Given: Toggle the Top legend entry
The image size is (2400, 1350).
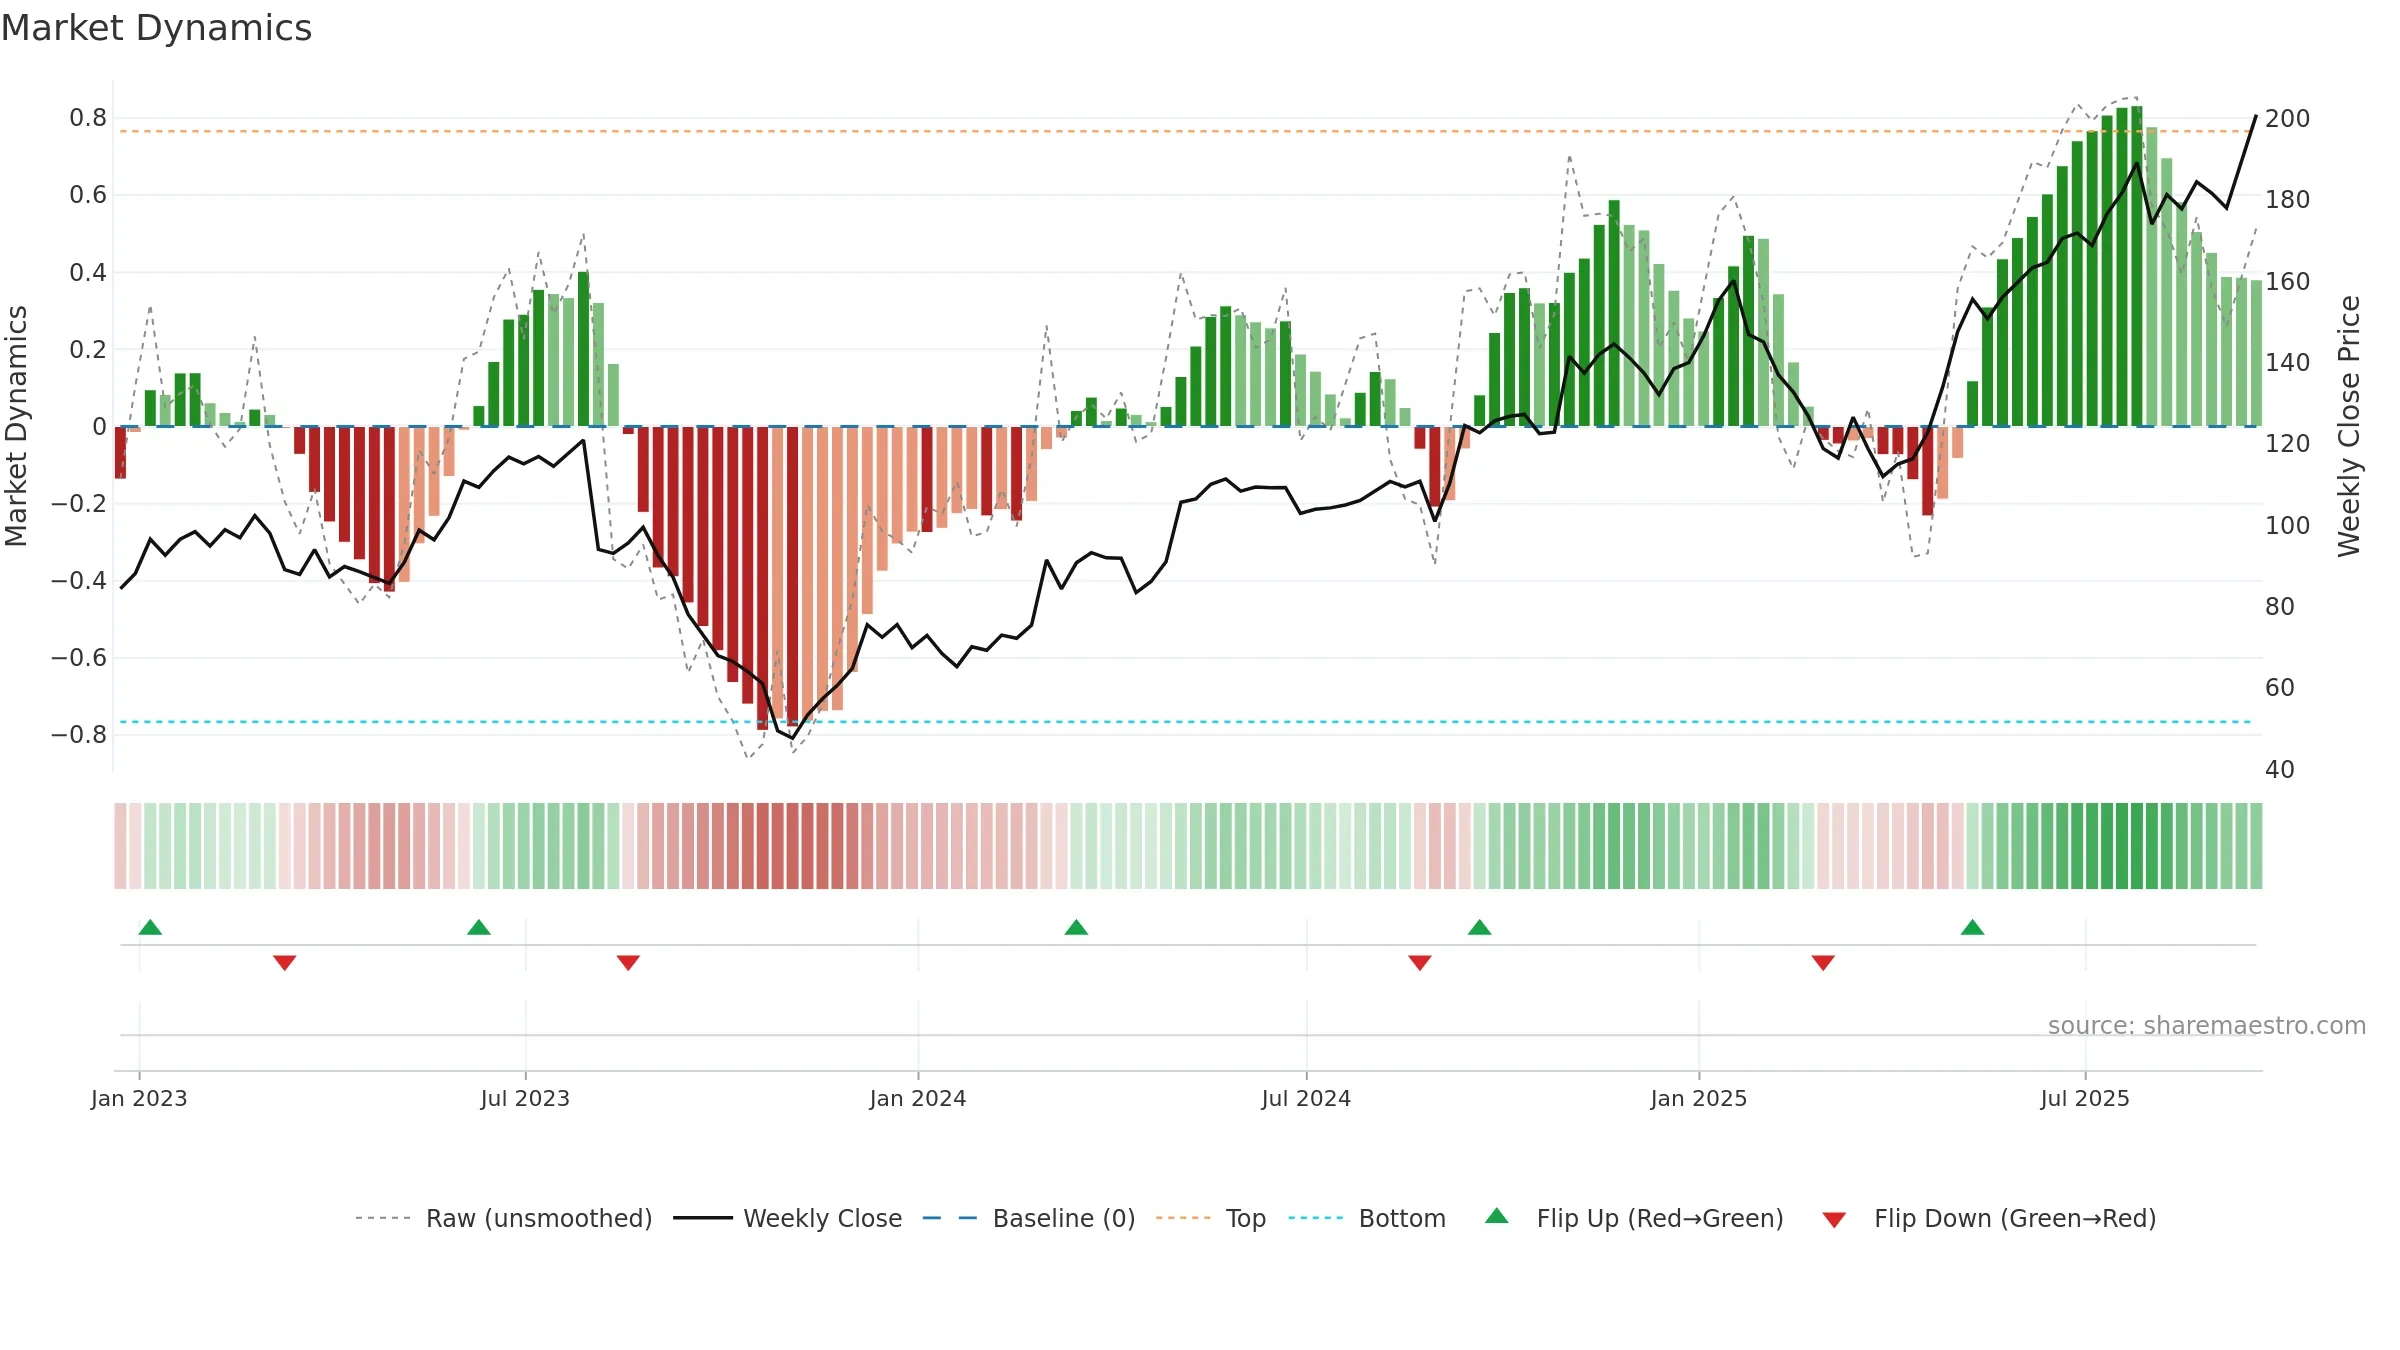Looking at the screenshot, I should (x=1210, y=1218).
